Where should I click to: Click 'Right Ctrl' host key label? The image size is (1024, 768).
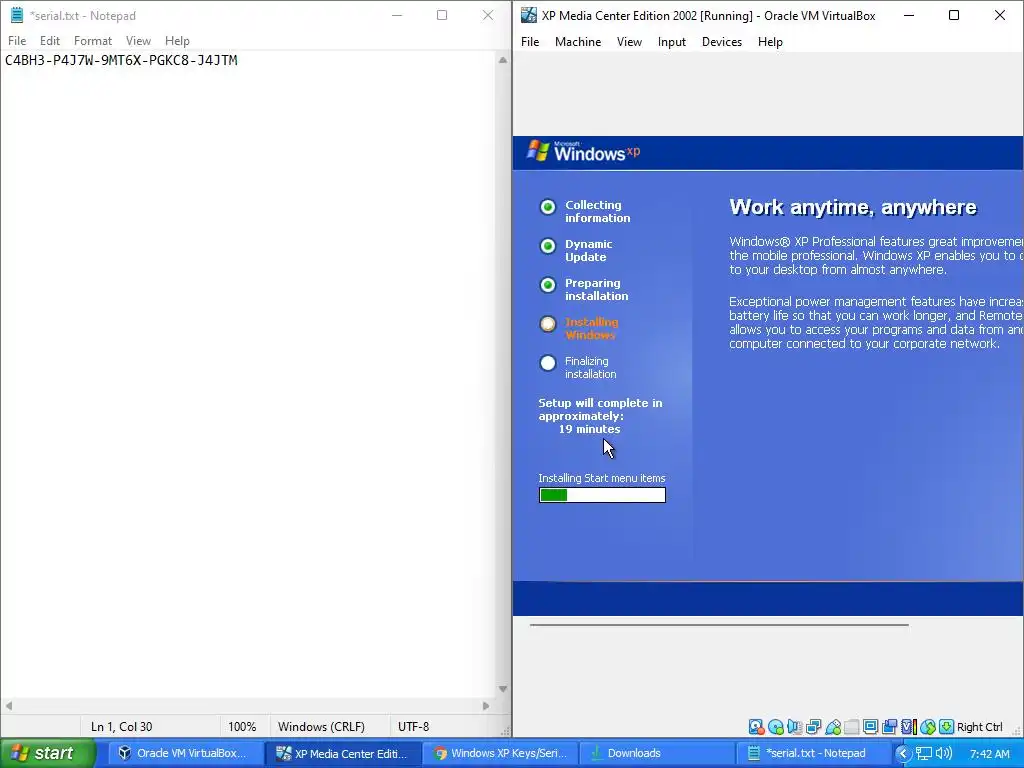pos(980,727)
